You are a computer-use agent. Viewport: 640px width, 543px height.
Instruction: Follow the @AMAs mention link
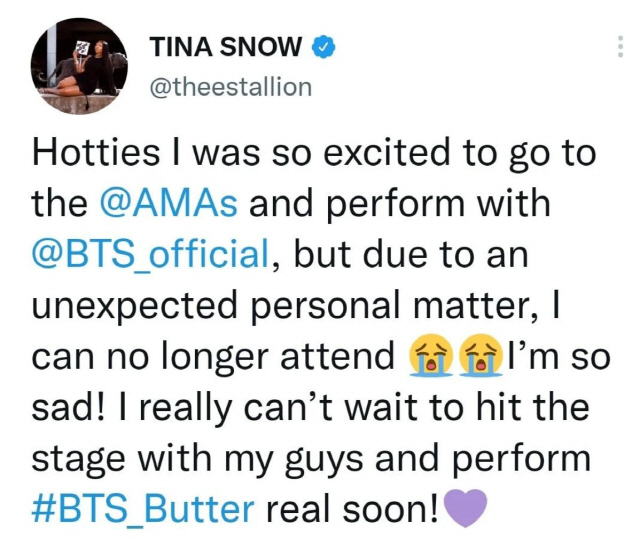(x=170, y=203)
